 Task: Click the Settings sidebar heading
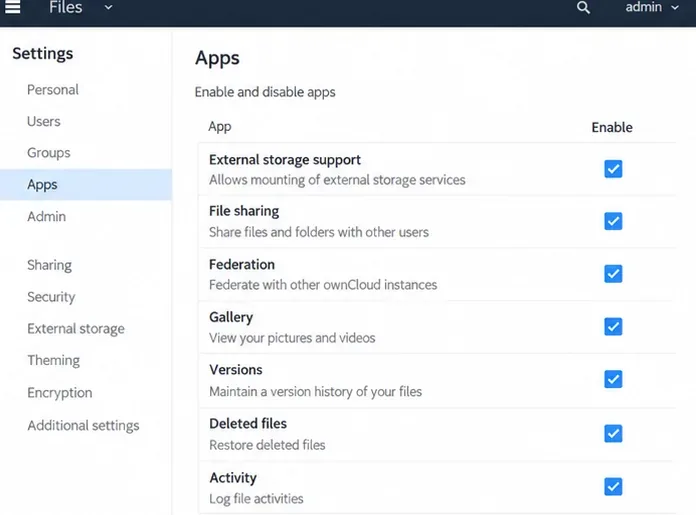43,53
